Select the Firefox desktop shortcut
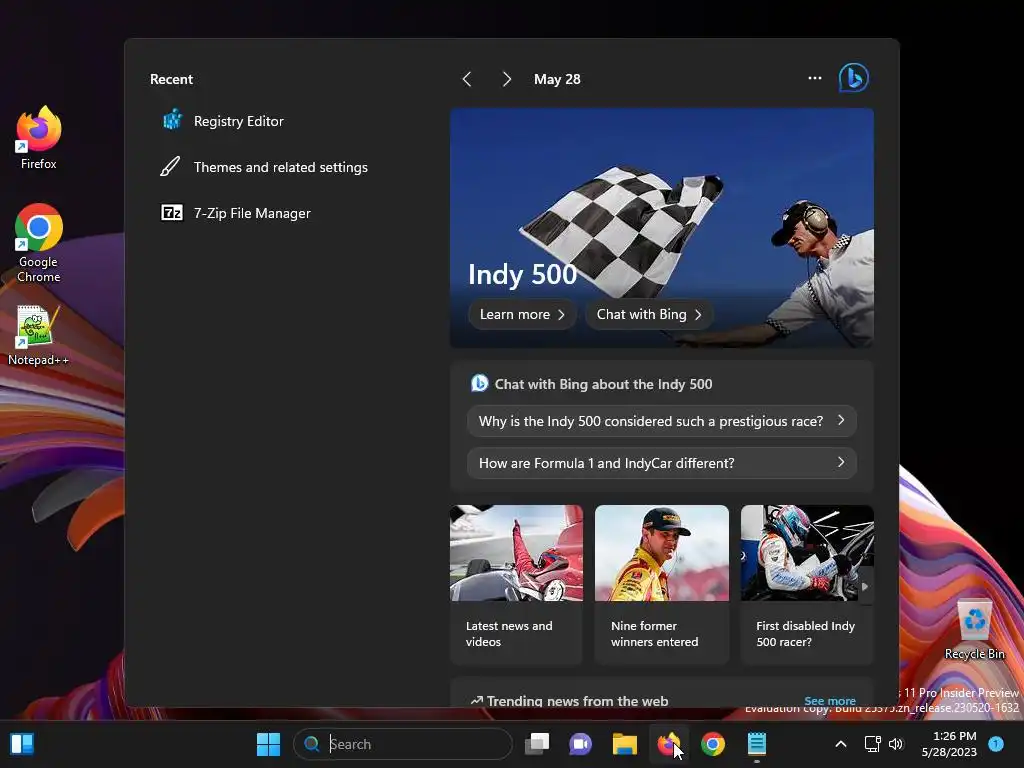This screenshot has height=768, width=1024. coord(39,138)
